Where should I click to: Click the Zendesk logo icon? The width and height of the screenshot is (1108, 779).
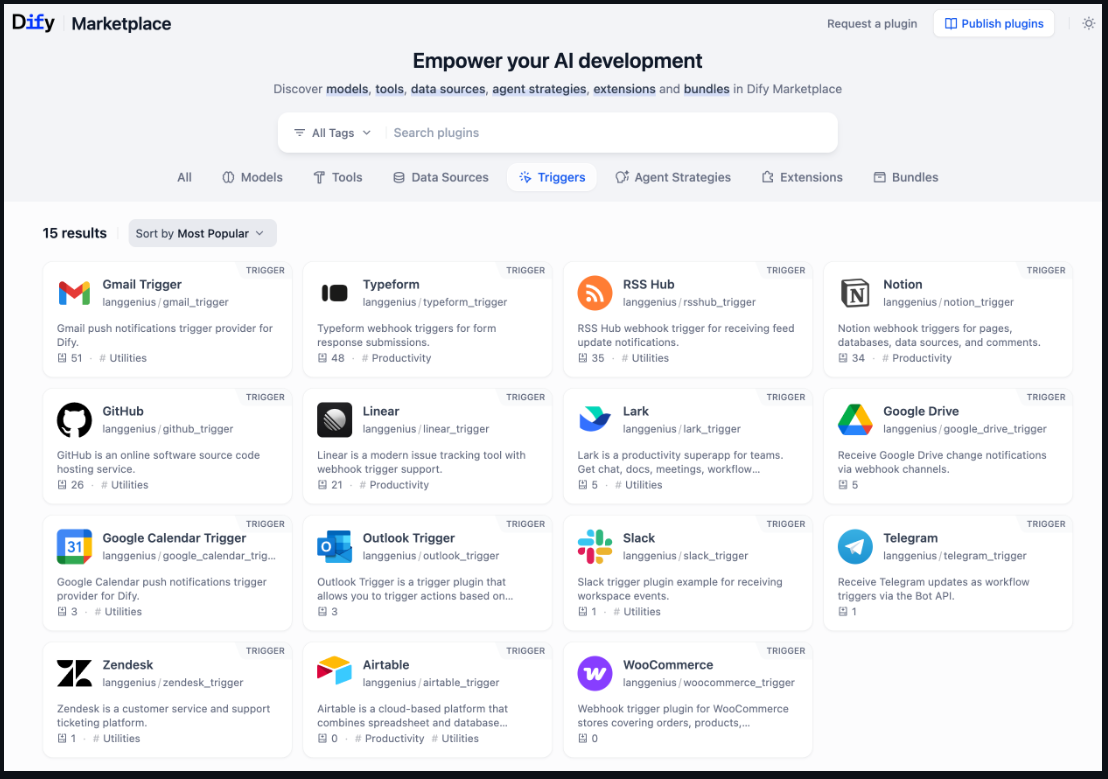(x=74, y=674)
